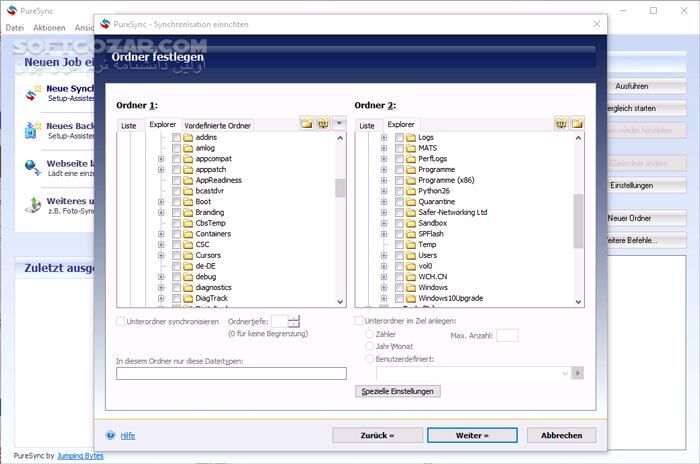Click folder icon of CSC

coord(188,244)
